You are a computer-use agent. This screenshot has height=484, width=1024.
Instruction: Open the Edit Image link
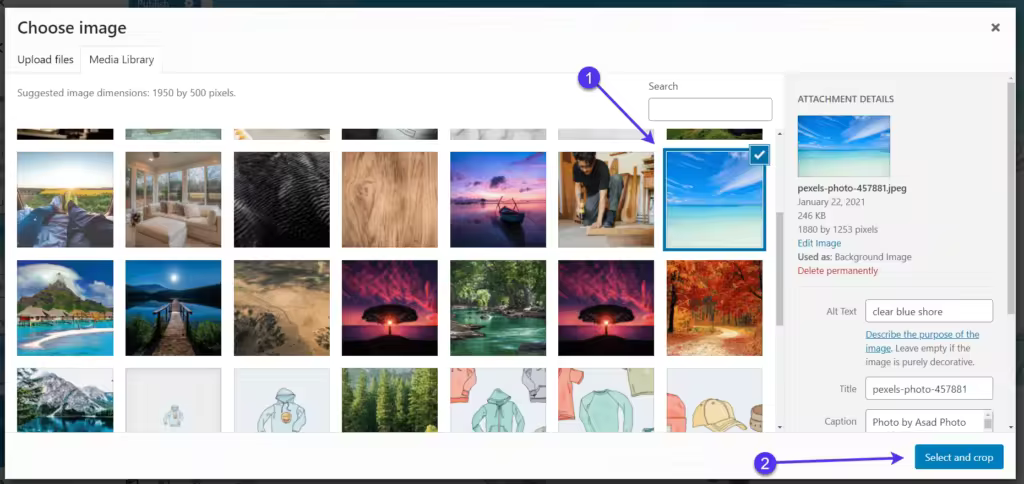point(819,243)
